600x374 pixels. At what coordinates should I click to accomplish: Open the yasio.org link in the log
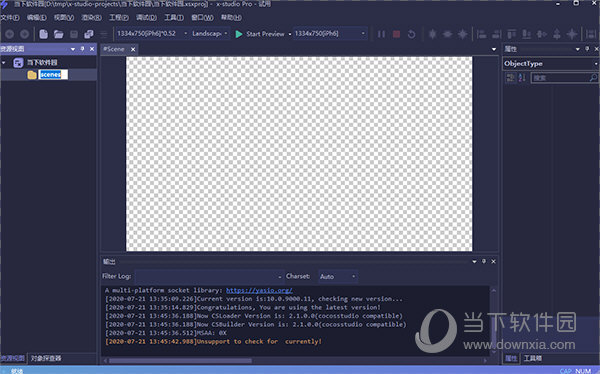259,290
